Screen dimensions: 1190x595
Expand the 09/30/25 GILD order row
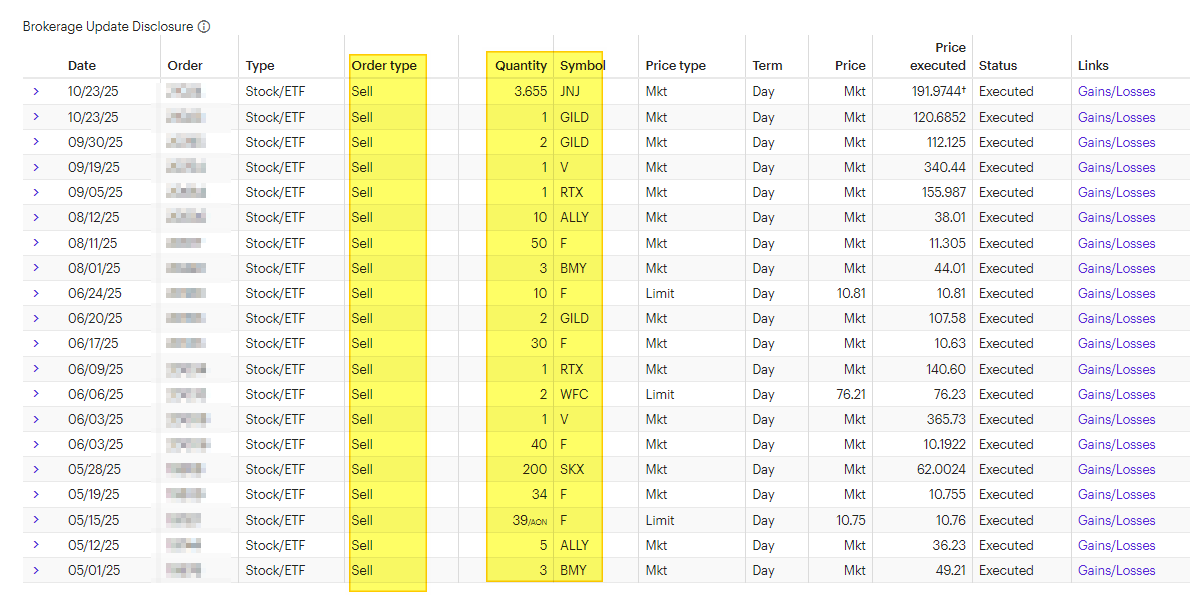pos(36,142)
